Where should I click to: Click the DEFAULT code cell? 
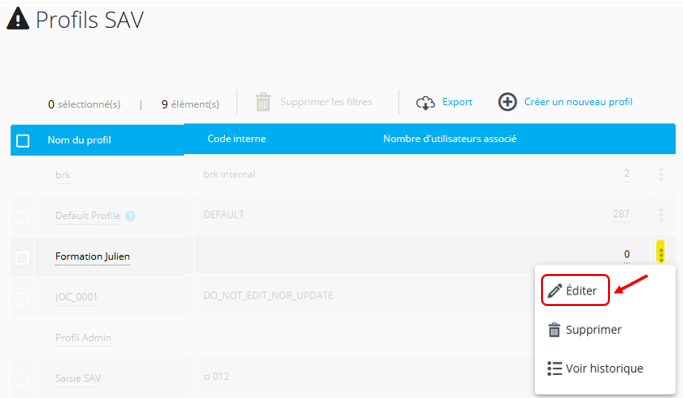[x=223, y=214]
